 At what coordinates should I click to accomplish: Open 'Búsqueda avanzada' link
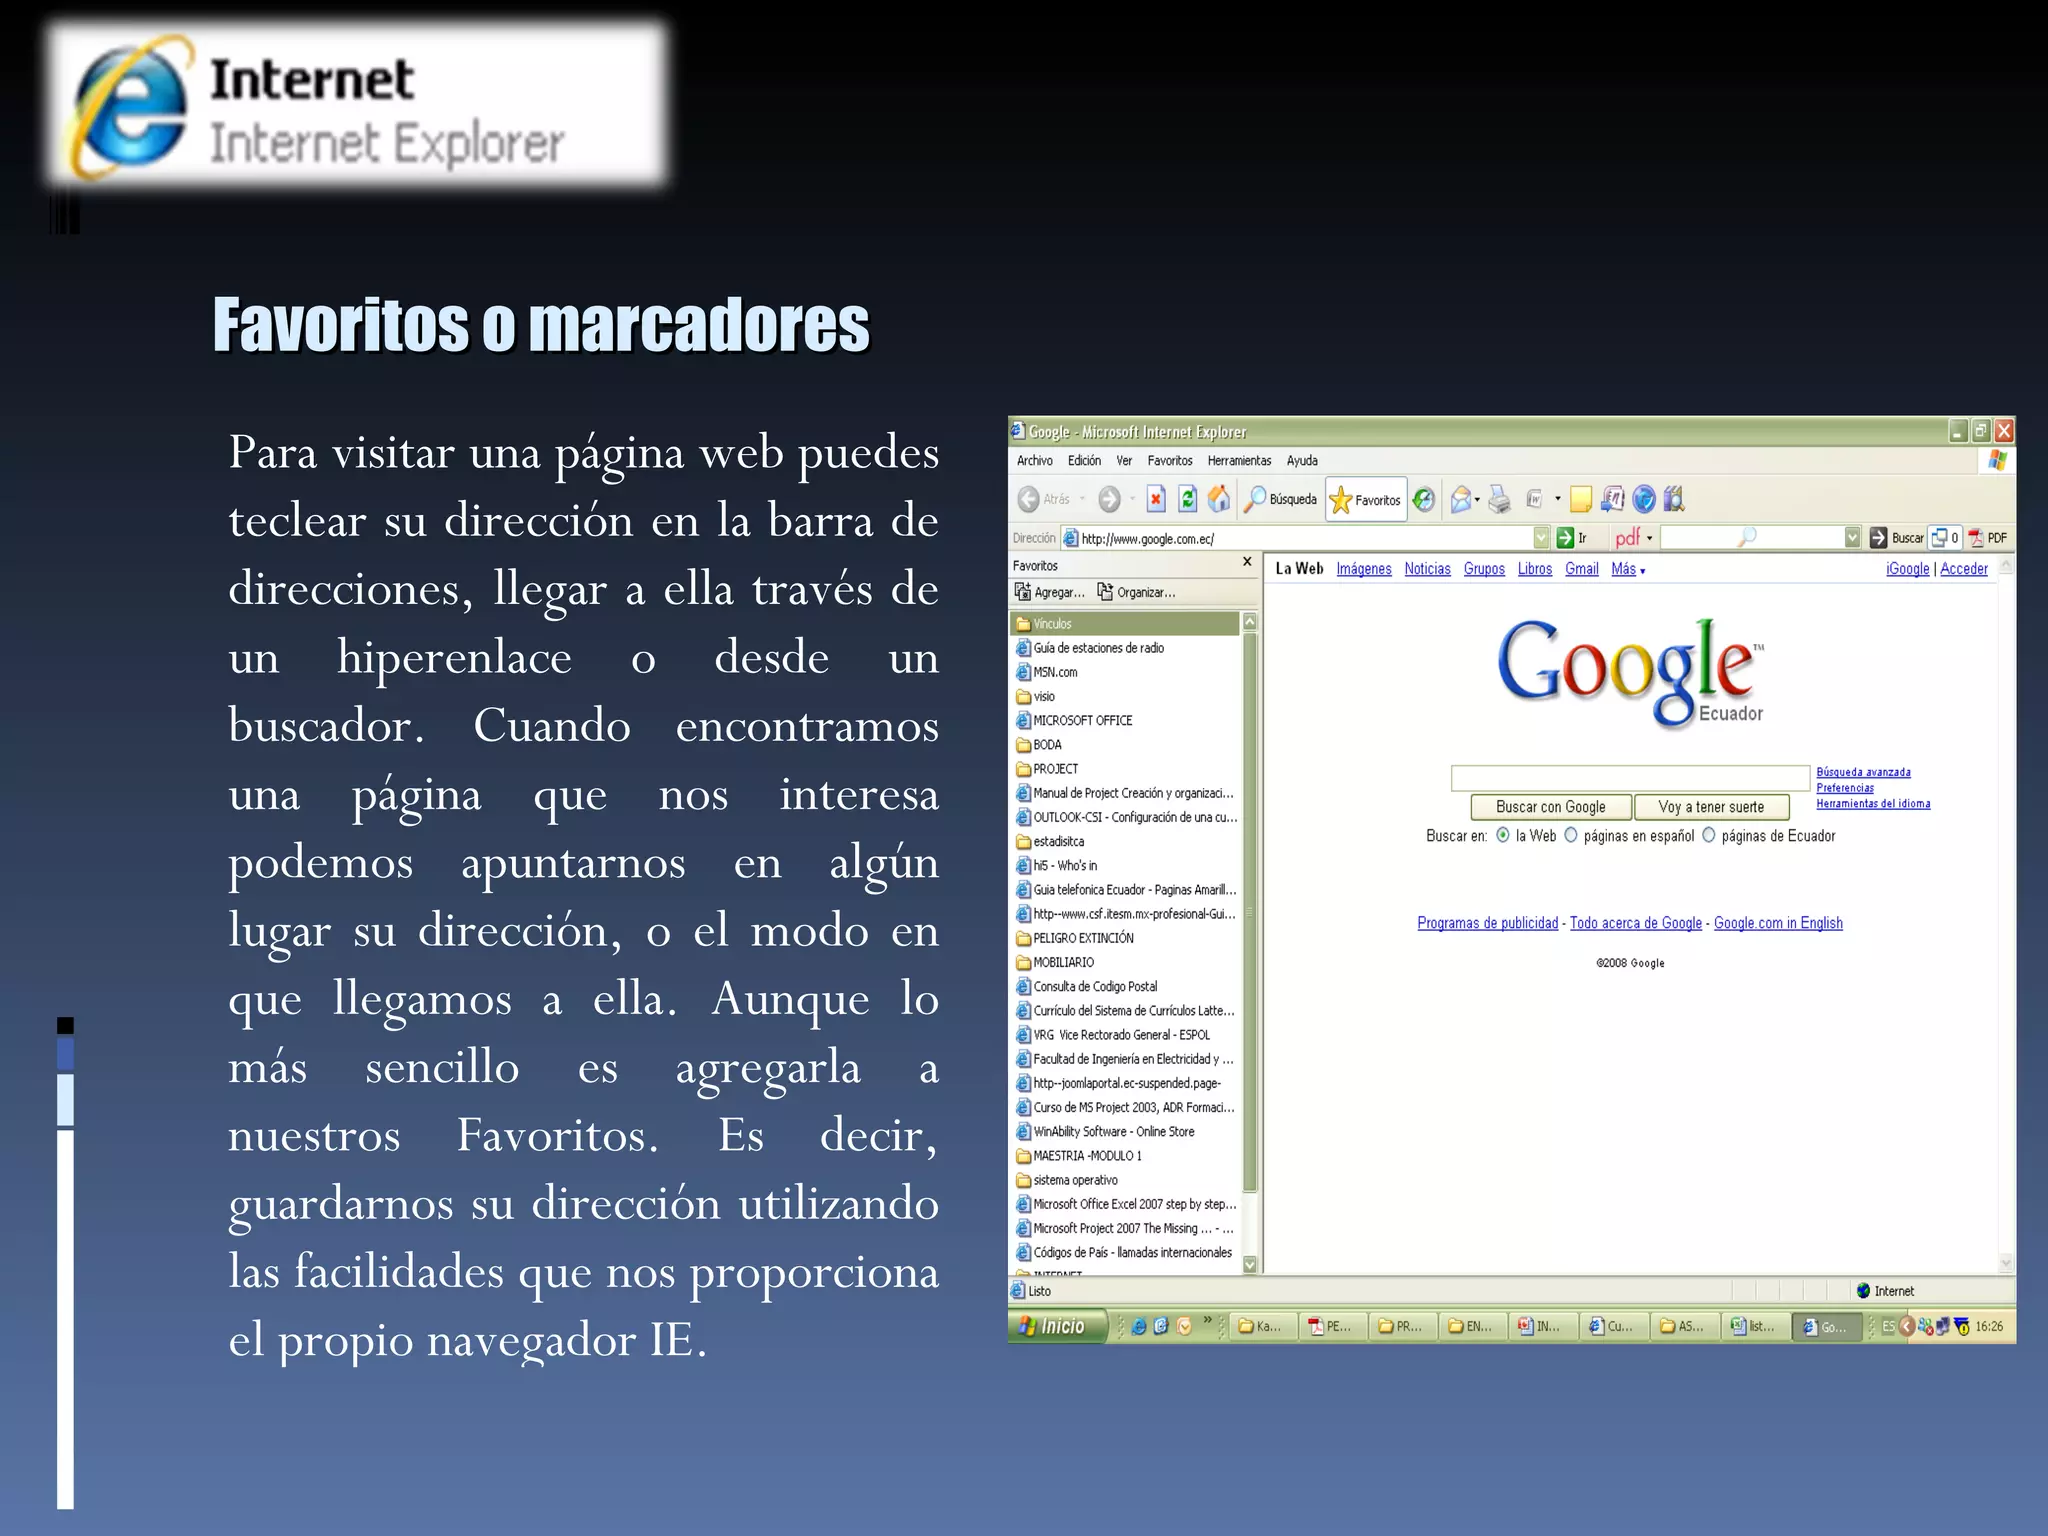(1863, 772)
